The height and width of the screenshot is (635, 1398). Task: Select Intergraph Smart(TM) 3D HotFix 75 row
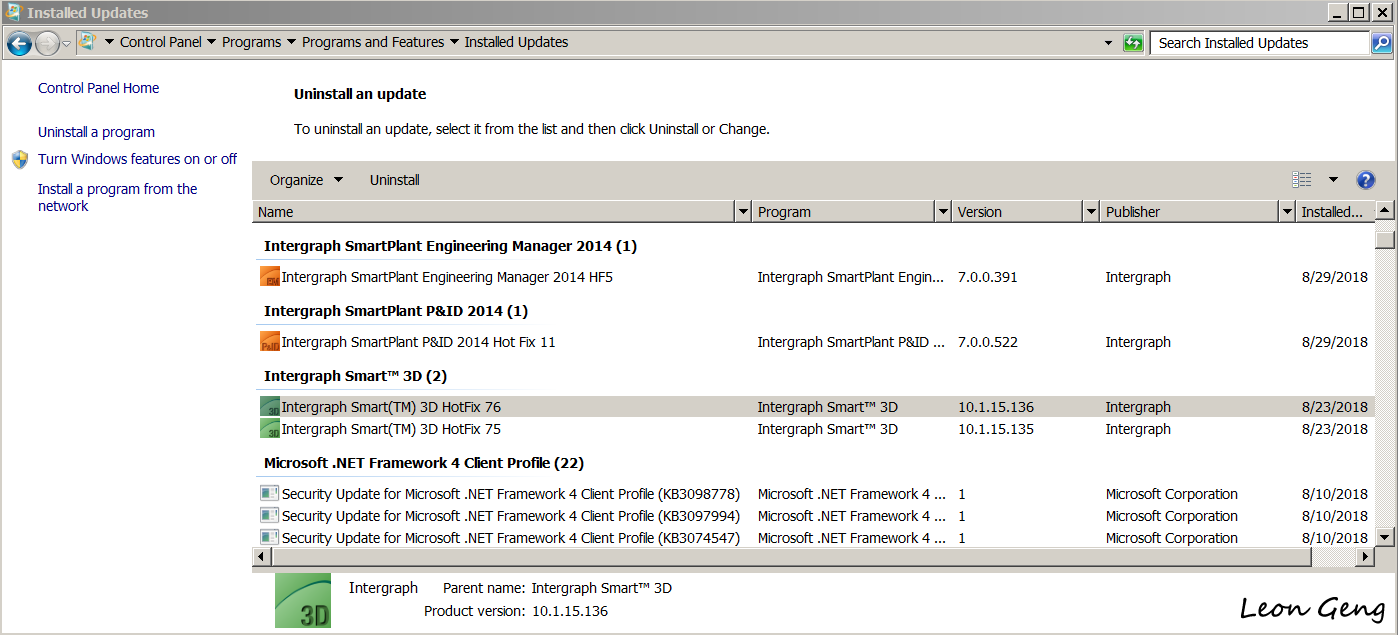click(814, 429)
